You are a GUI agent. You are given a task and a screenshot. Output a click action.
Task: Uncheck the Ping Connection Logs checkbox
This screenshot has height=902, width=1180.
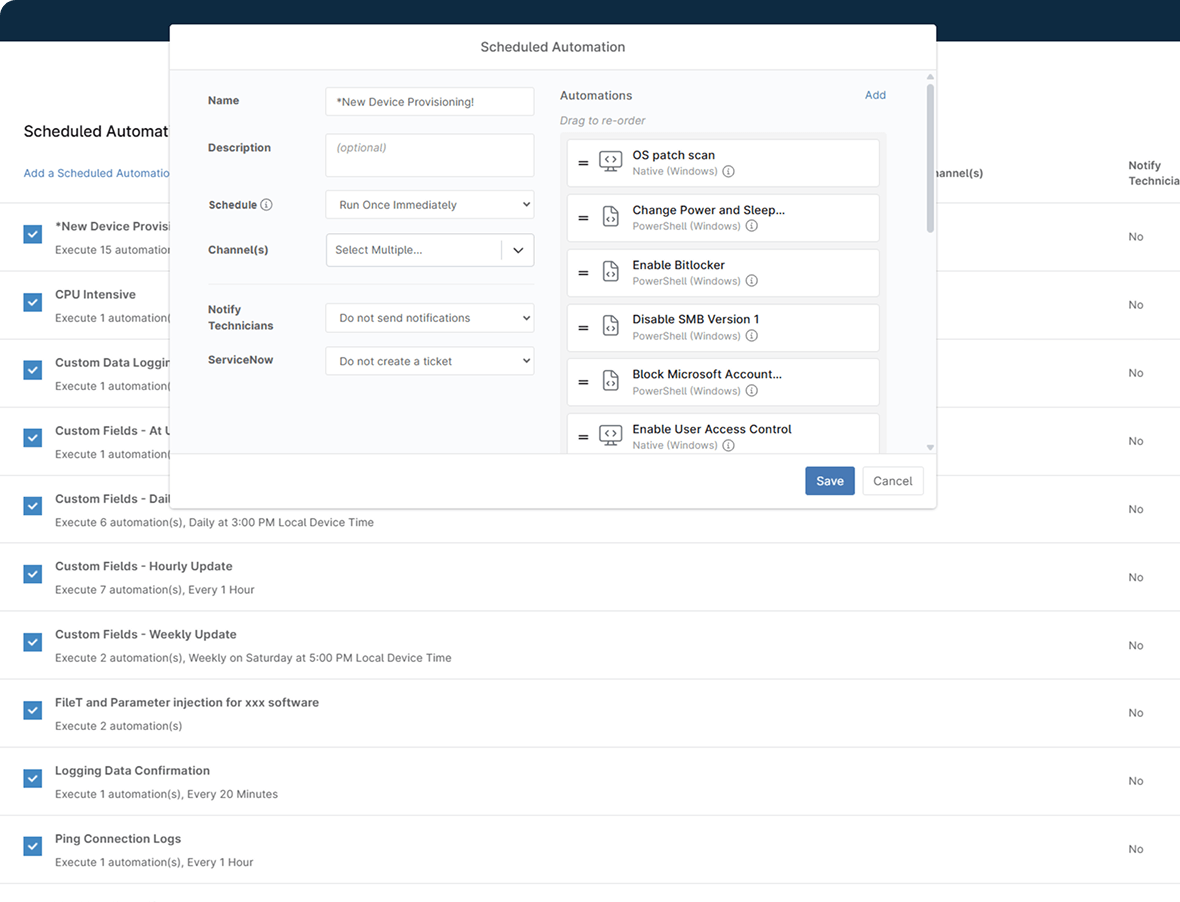[32, 846]
